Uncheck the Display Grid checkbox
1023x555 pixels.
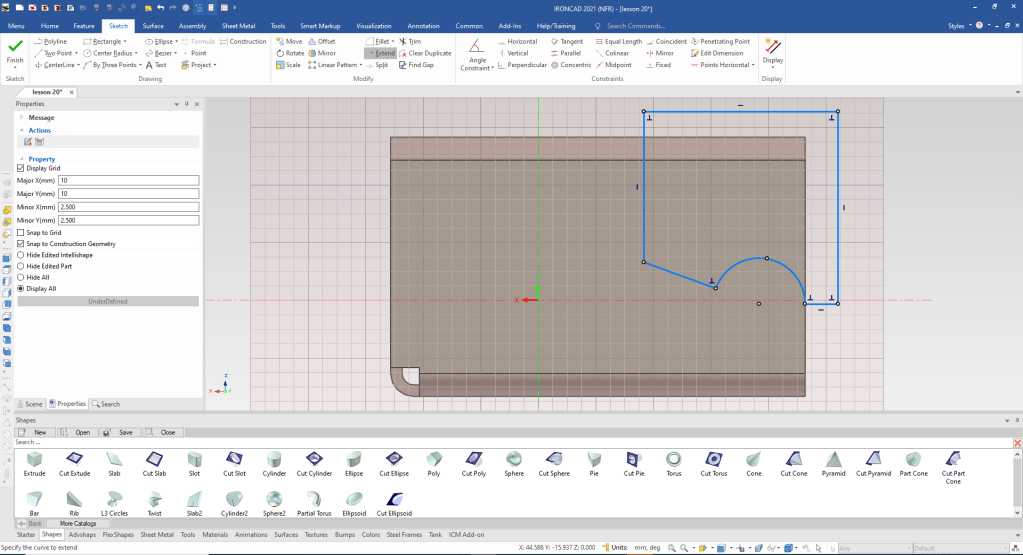[x=21, y=168]
